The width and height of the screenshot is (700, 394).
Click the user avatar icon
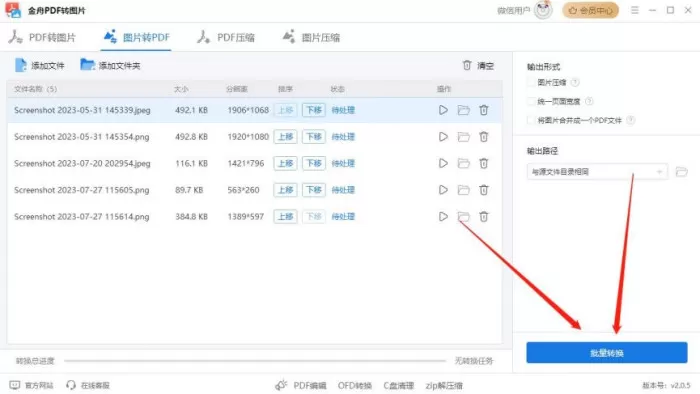(543, 10)
